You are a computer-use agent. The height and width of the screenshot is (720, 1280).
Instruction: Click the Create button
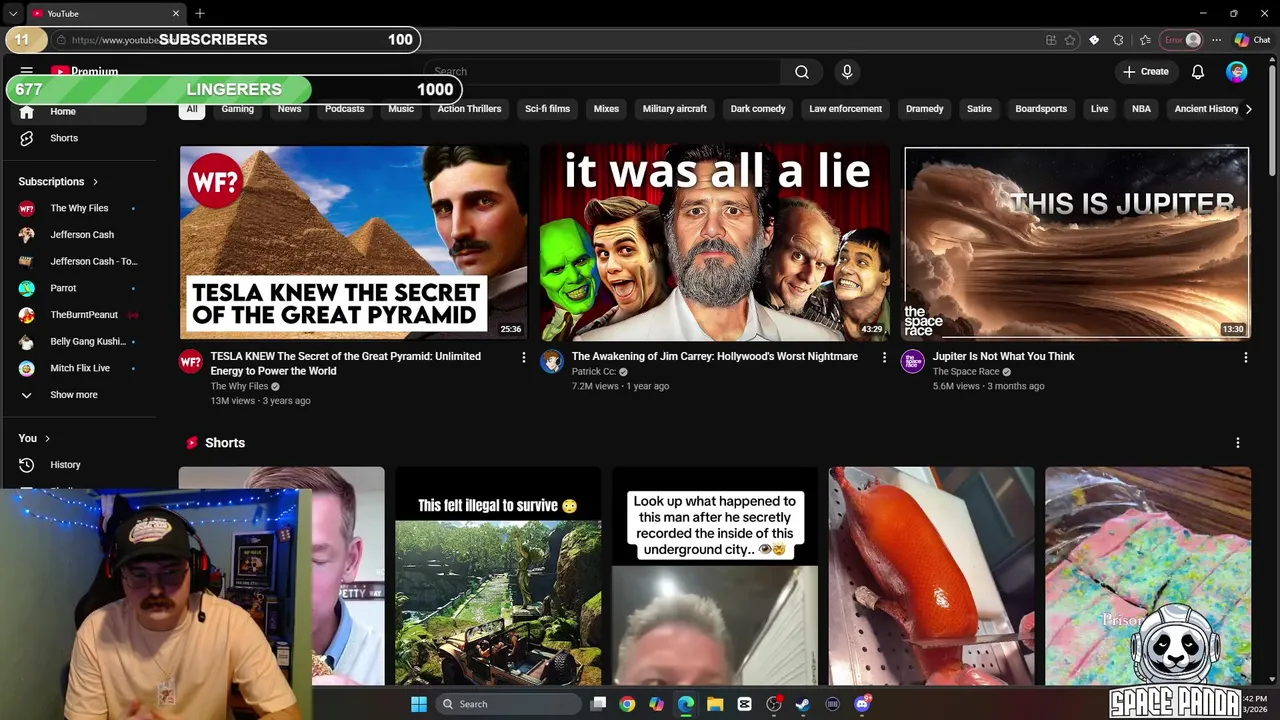(1146, 72)
